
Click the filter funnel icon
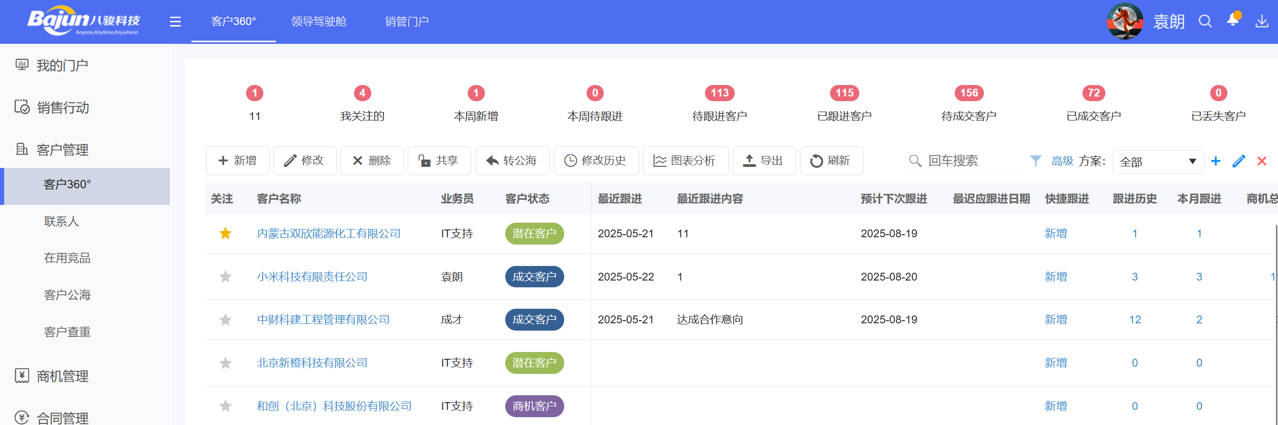(x=1036, y=161)
